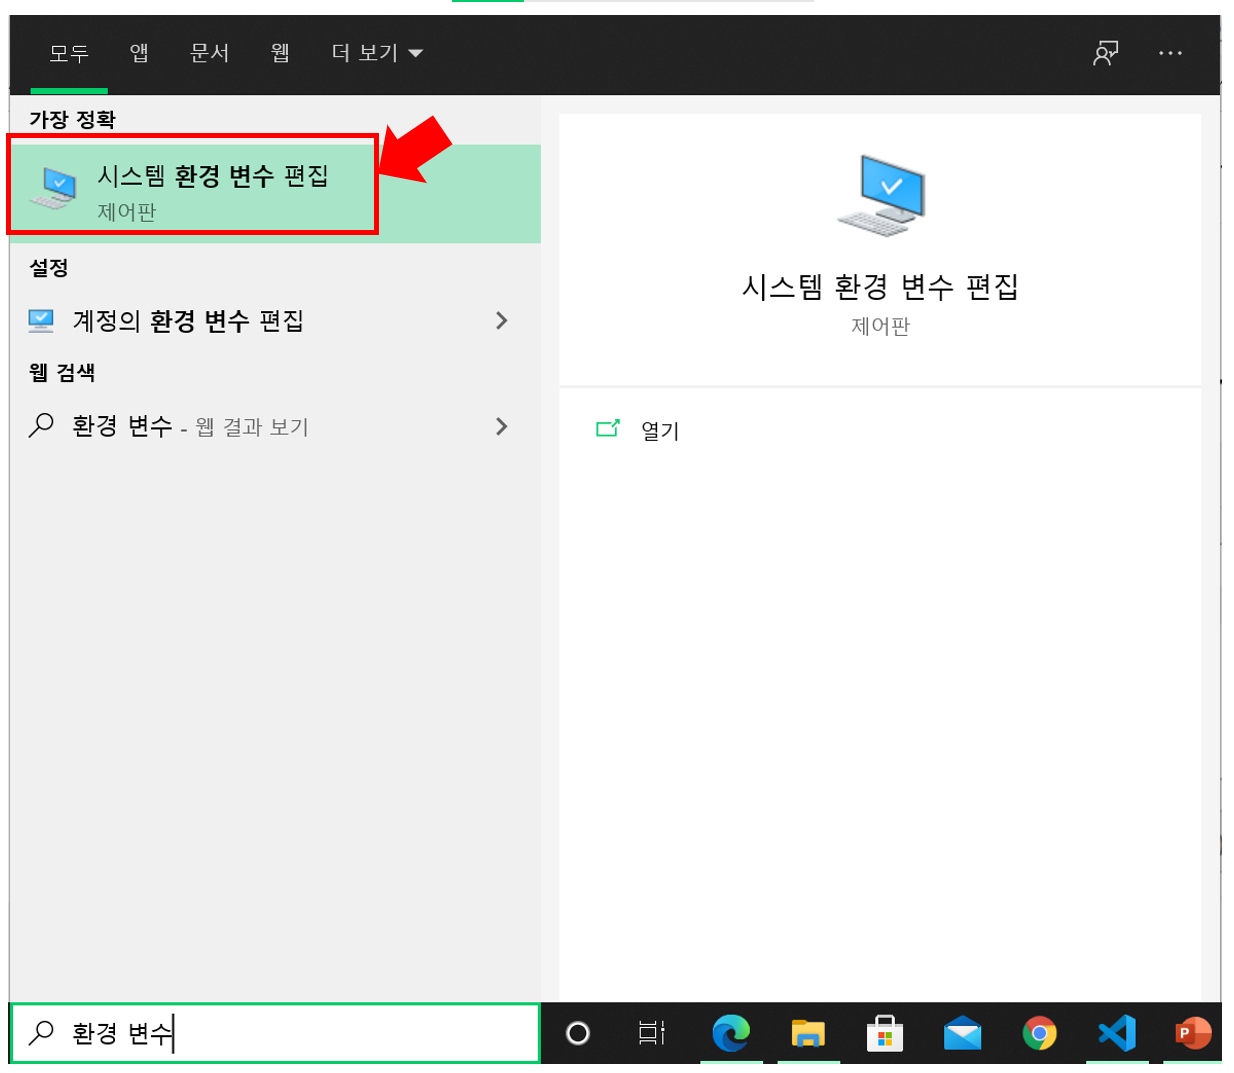Image resolution: width=1234 pixels, height=1073 pixels.
Task: Click magnifier icon beside 환경 변수 web result
Action: click(x=41, y=425)
